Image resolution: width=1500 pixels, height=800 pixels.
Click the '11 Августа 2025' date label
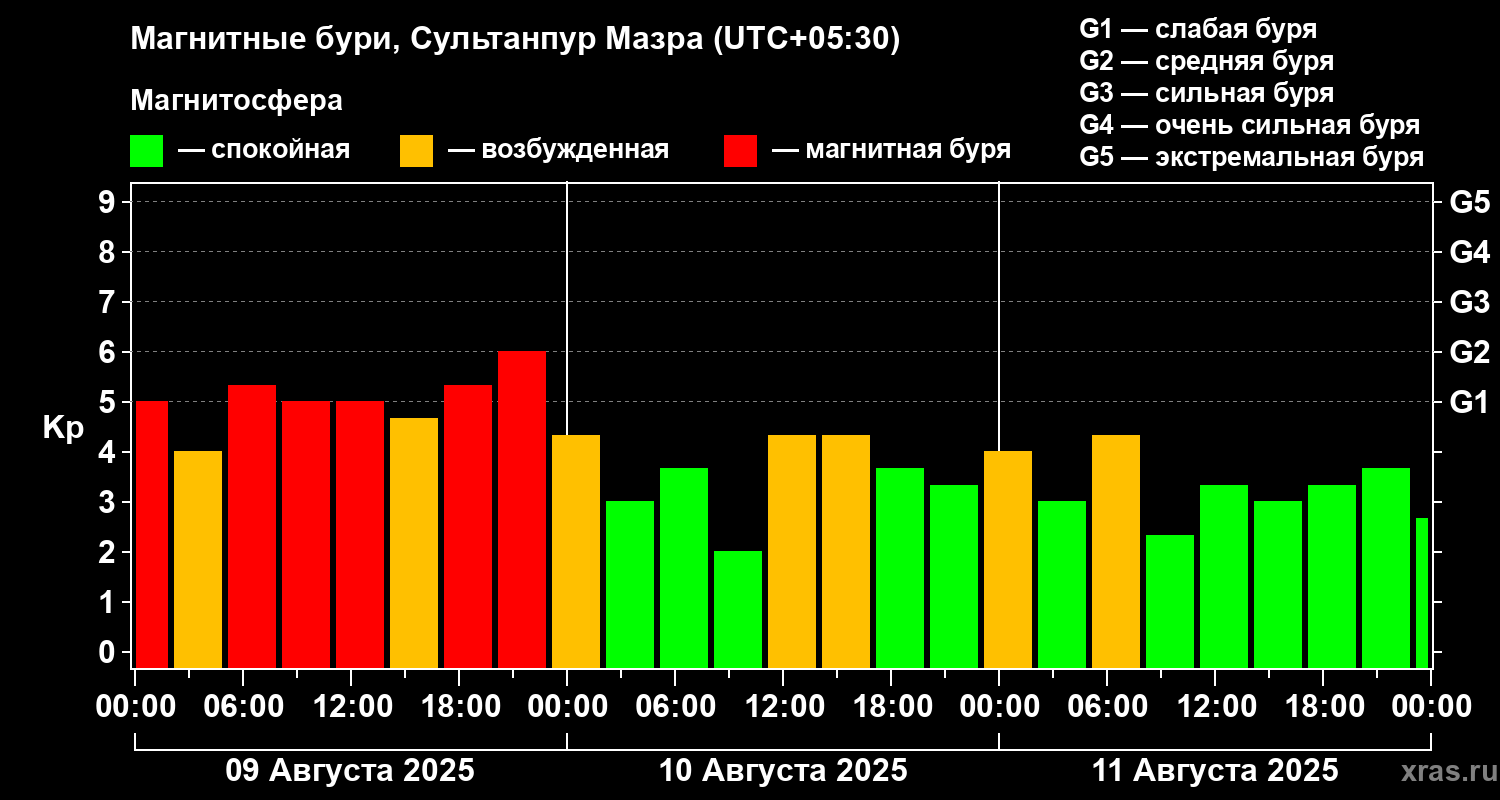[1215, 771]
